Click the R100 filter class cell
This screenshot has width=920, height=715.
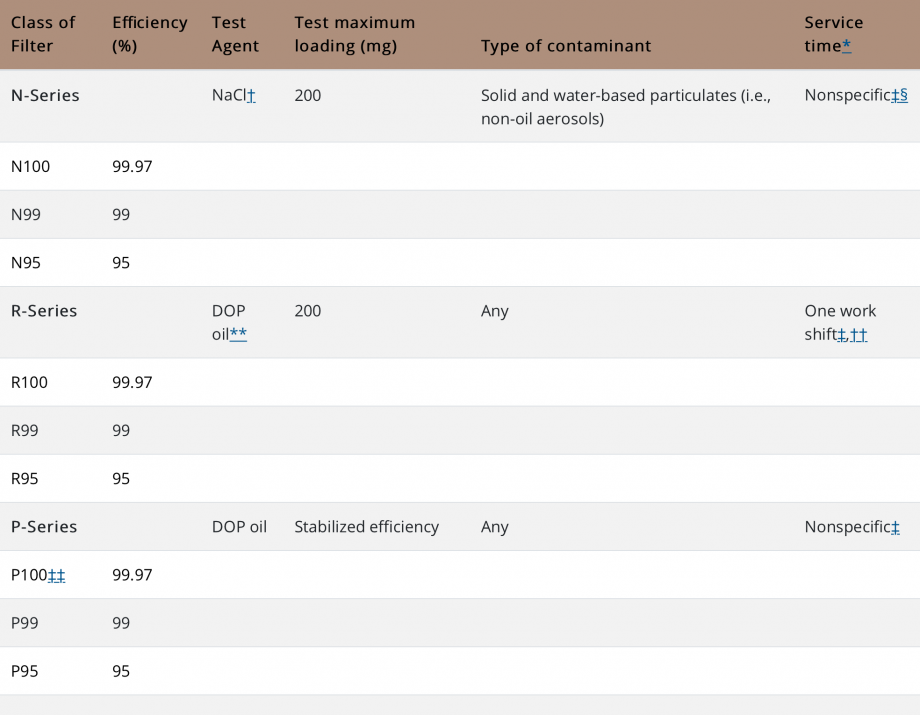[30, 382]
